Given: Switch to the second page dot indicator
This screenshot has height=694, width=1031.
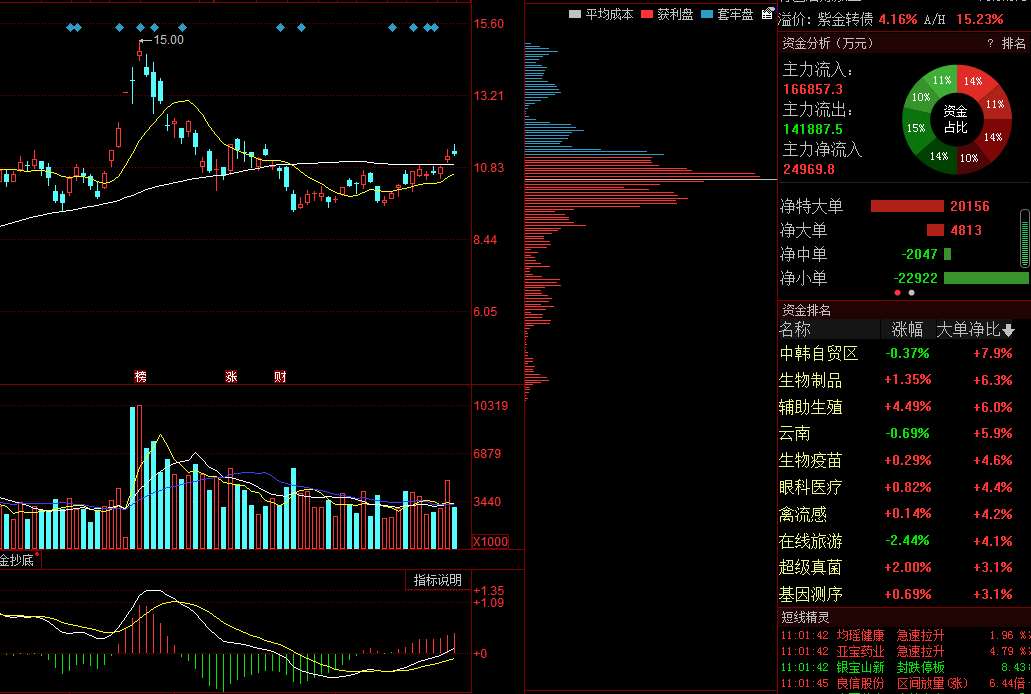Looking at the screenshot, I should 911,293.
